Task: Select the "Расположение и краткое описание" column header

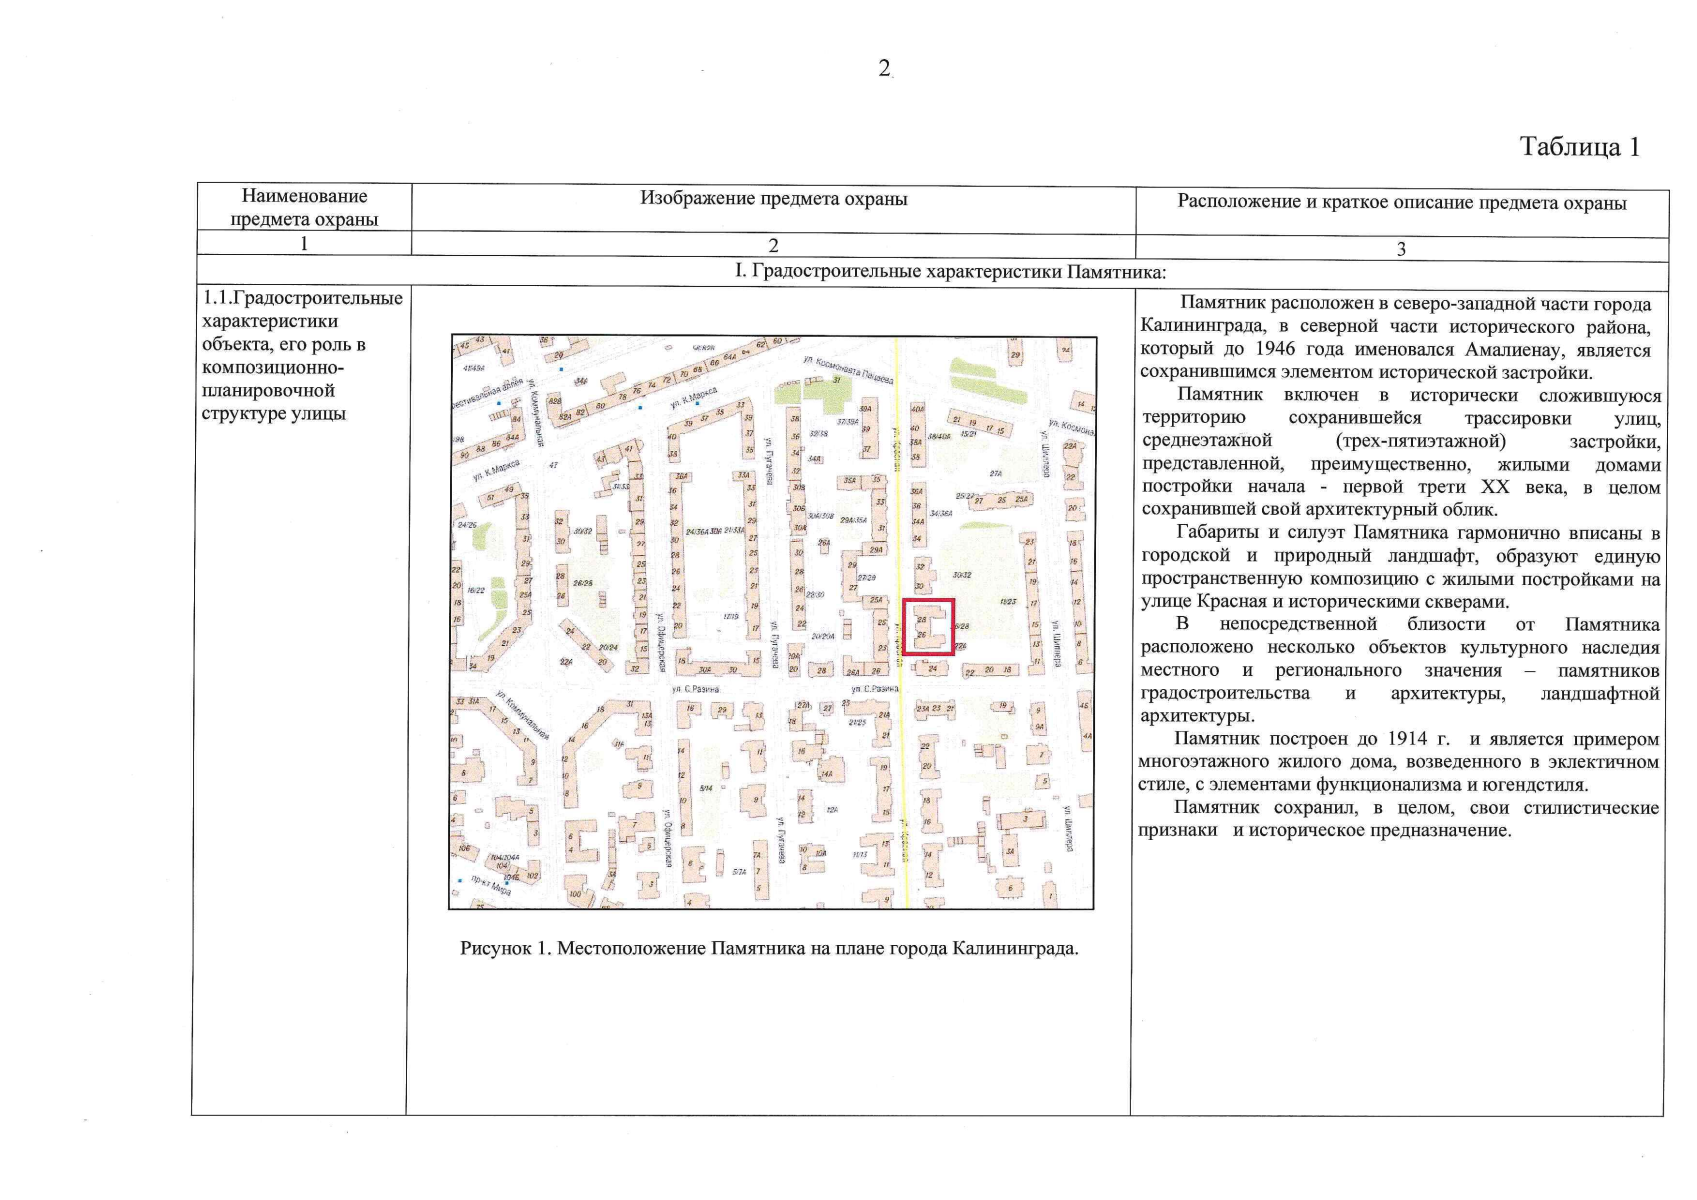Action: tap(1401, 202)
